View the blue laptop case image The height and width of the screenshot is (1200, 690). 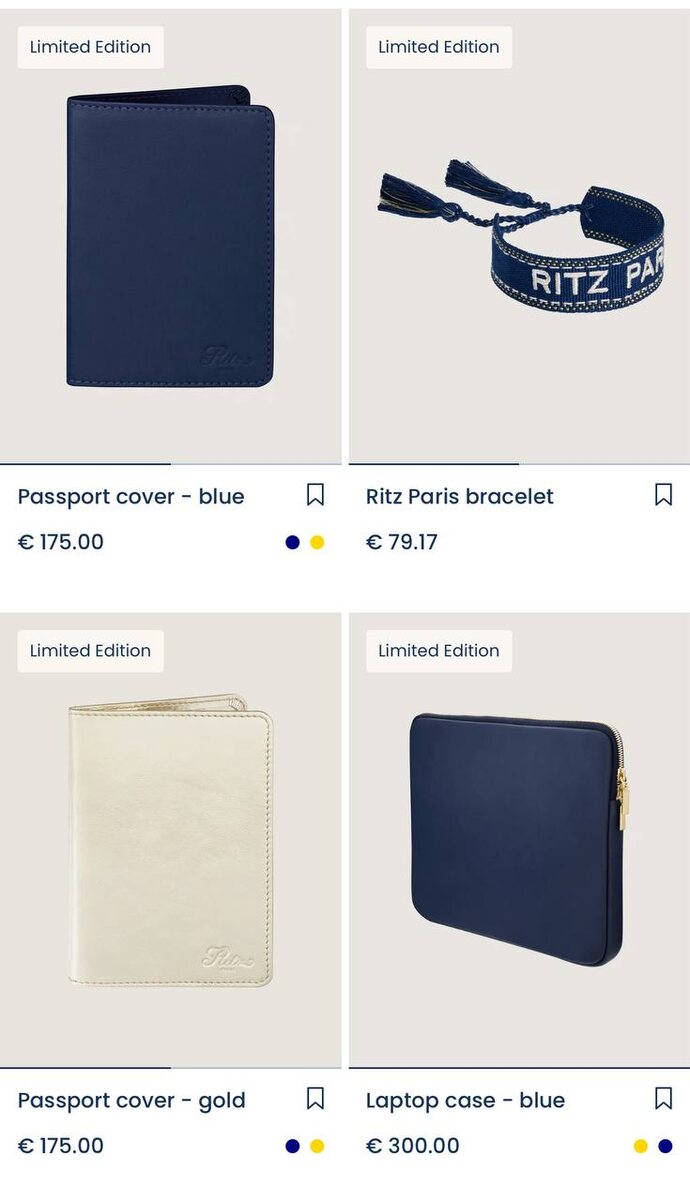point(519,841)
